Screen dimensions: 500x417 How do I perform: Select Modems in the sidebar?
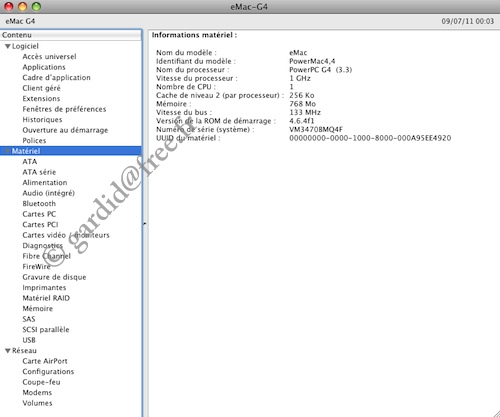37,393
